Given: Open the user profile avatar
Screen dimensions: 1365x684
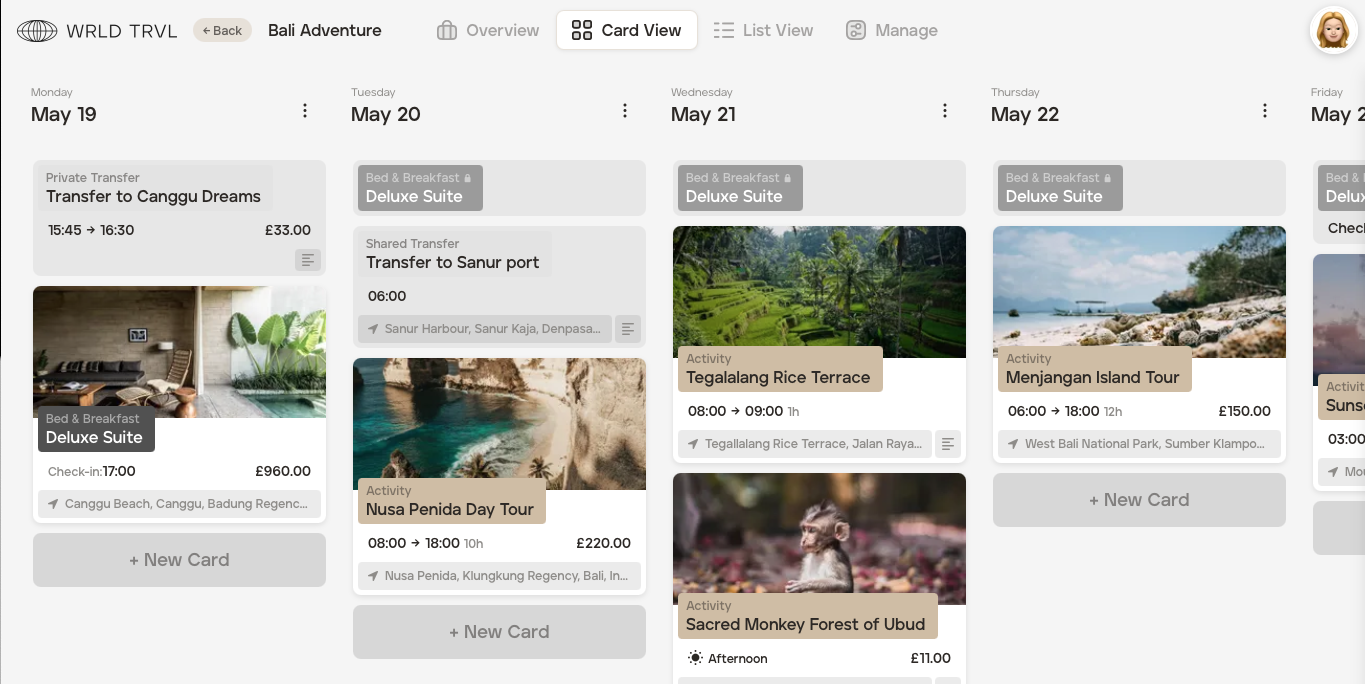Looking at the screenshot, I should coord(1333,30).
